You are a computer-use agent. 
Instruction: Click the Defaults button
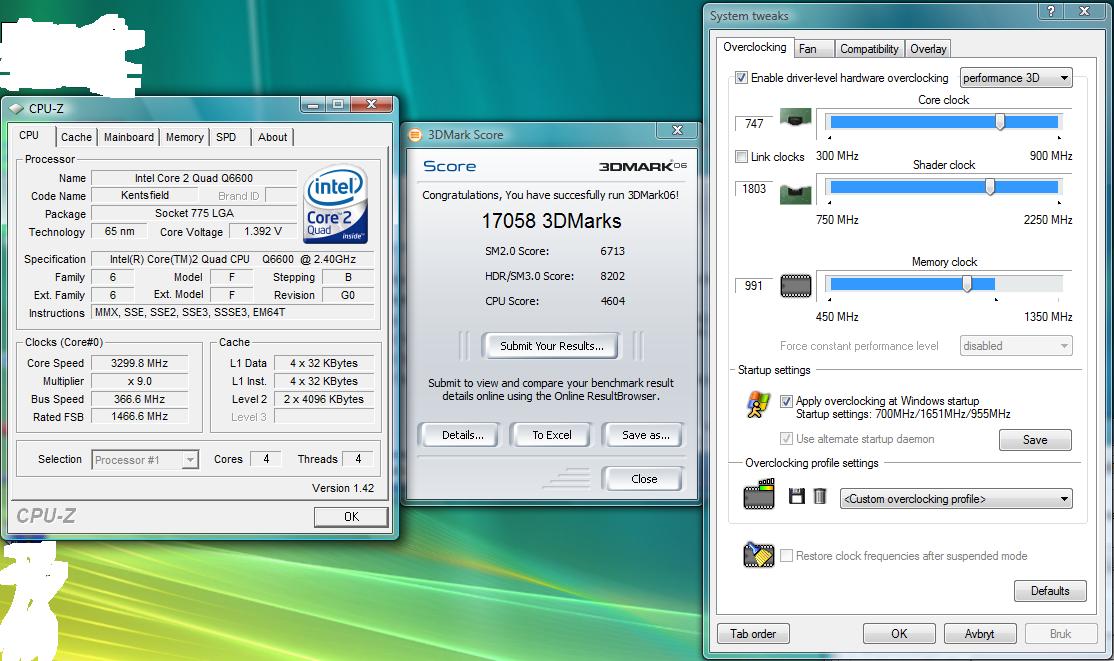click(x=1049, y=591)
